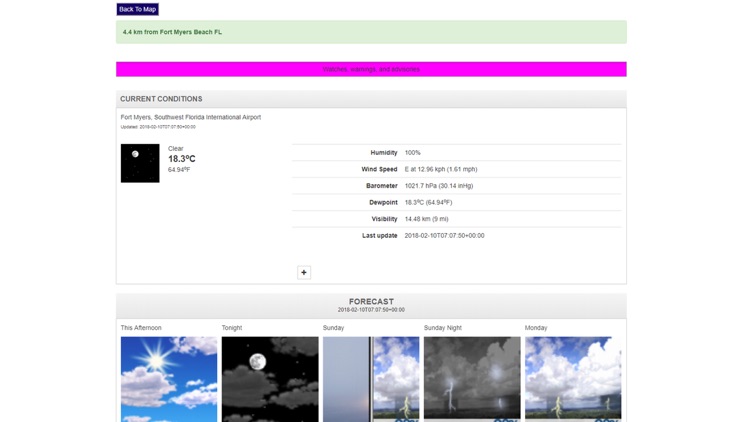Image resolution: width=750 pixels, height=422 pixels.
Task: Select the Sunday Night thunderstorm image
Action: pos(472,379)
